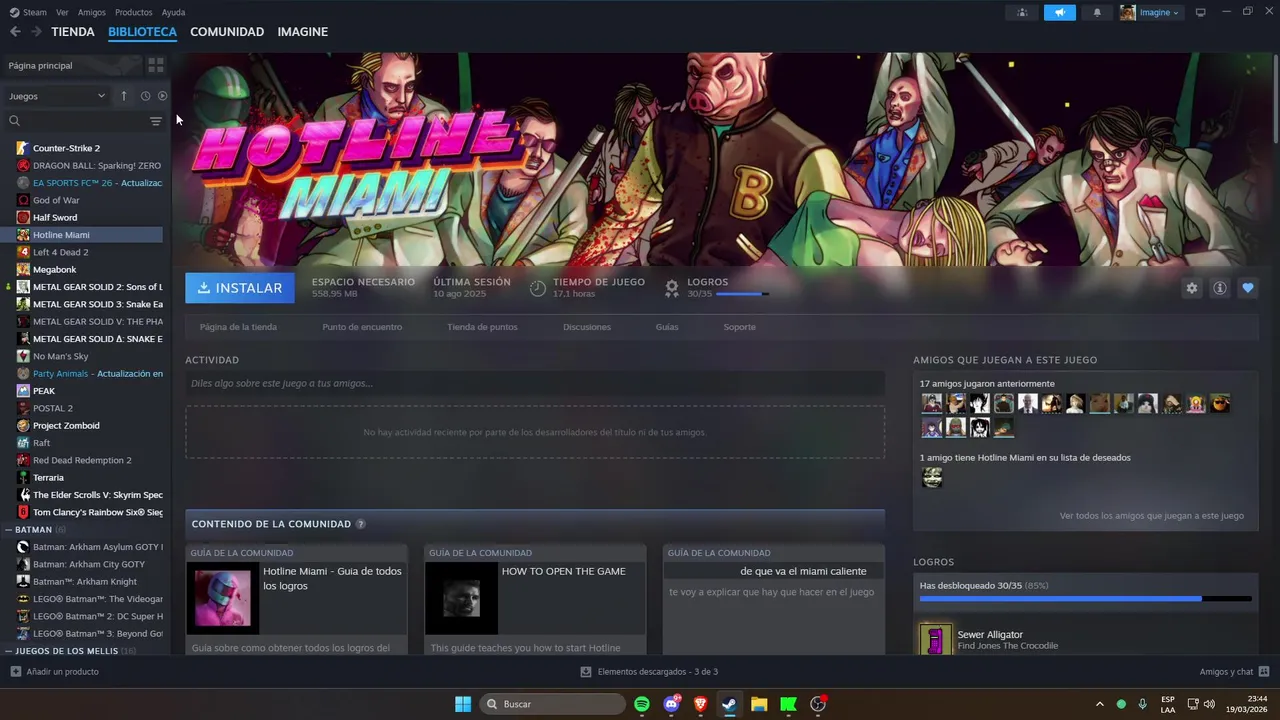Open game settings gear icon
The height and width of the screenshot is (720, 1280).
click(1192, 288)
